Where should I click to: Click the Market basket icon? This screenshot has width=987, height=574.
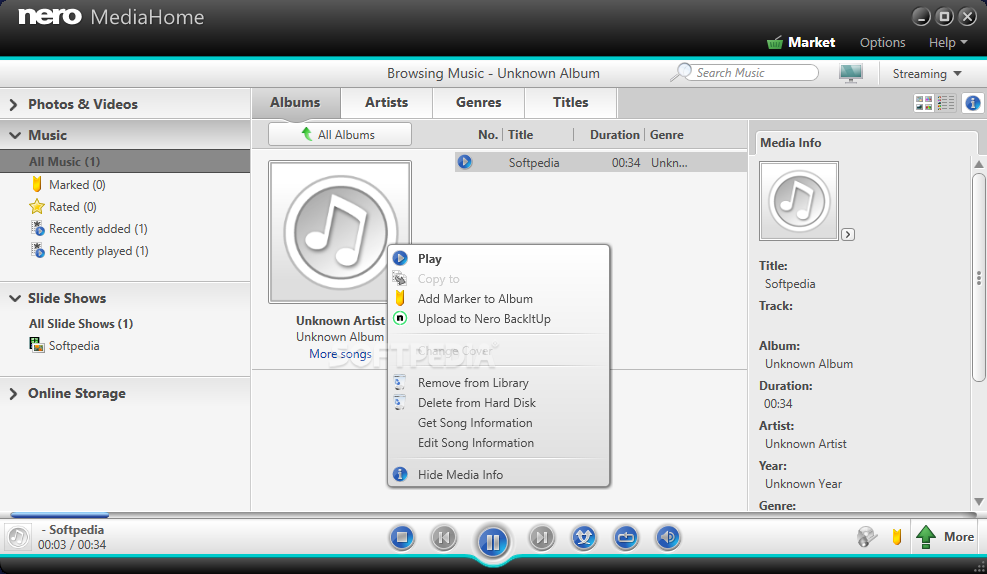(x=774, y=42)
